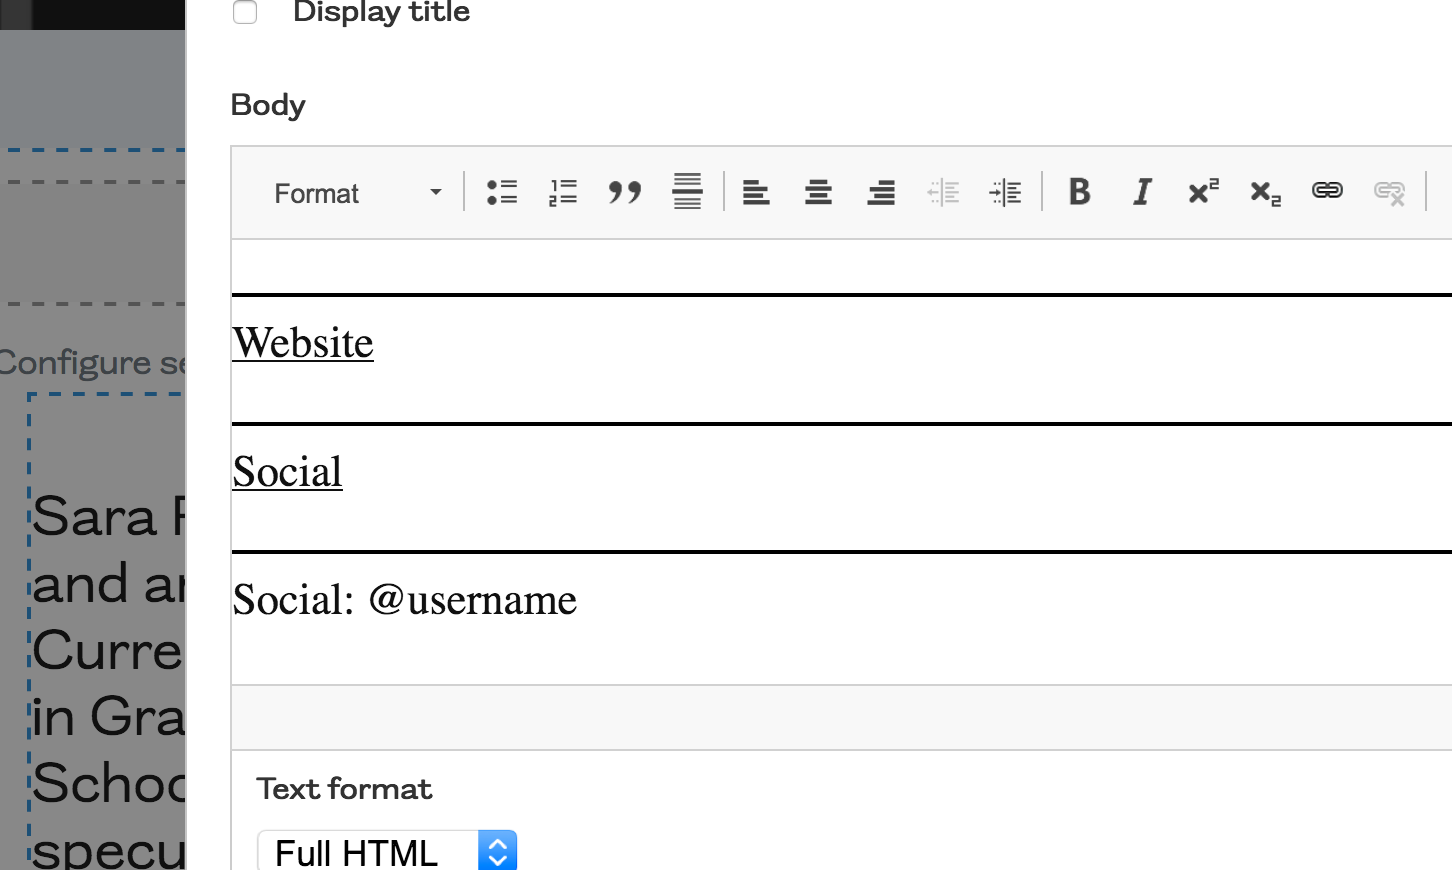Place cursor in 'Social: @username' text
Image resolution: width=1452 pixels, height=870 pixels.
(404, 600)
